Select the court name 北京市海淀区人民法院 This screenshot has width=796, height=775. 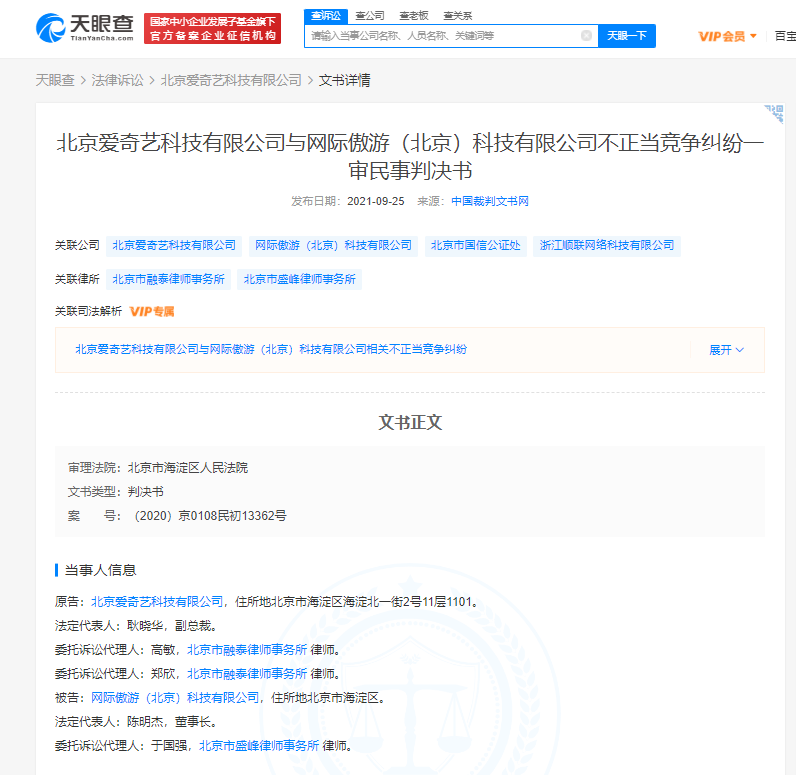187,468
